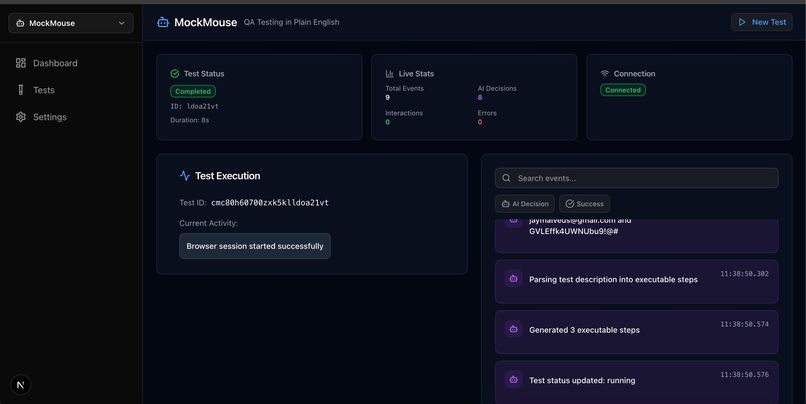Click the MockMouse header robot logo
806x404 pixels.
tap(163, 22)
